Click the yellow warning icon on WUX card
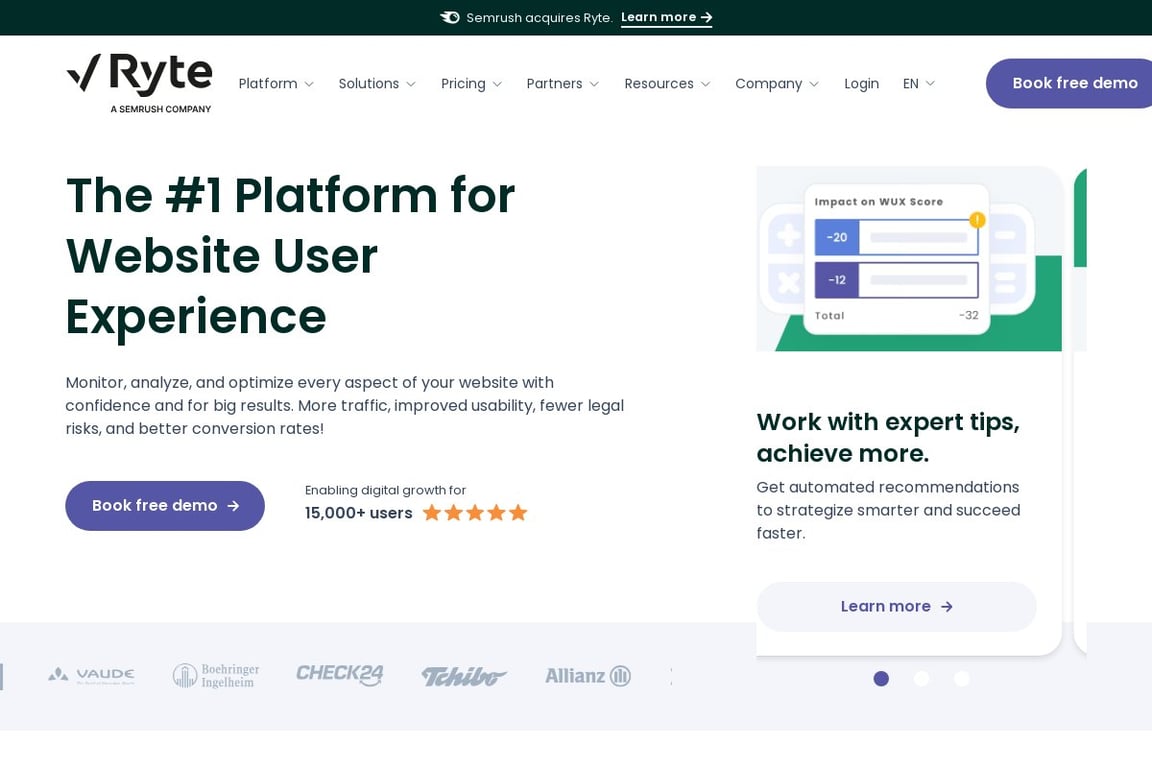 click(x=977, y=220)
